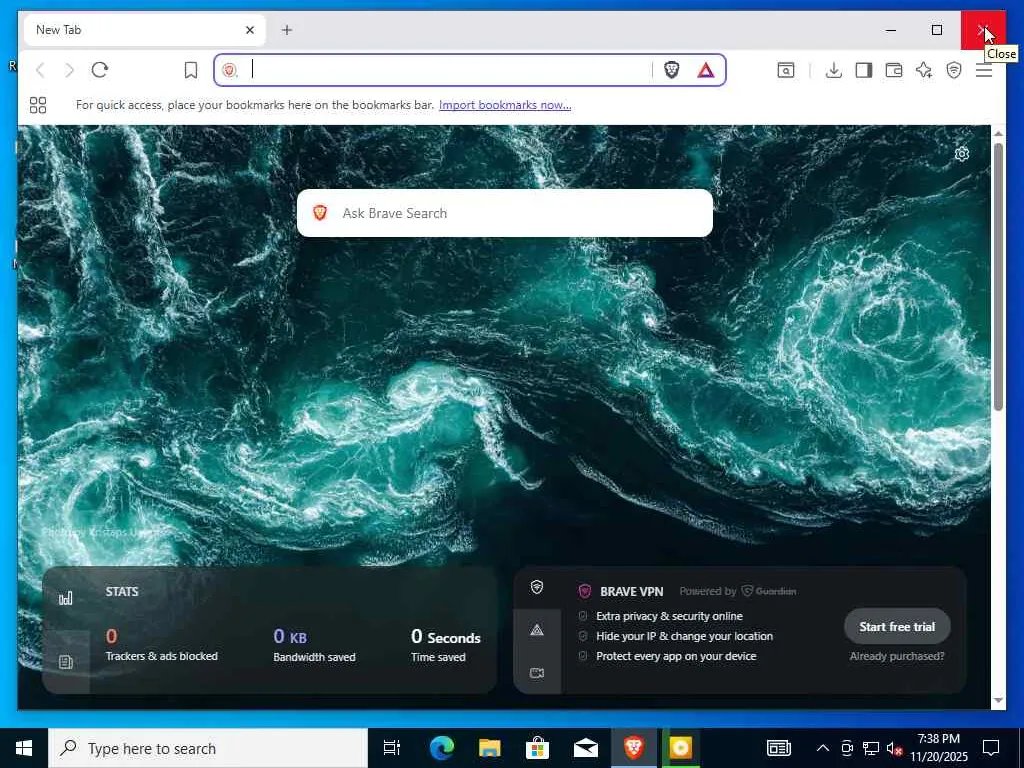Open Brave VPN toolbar icon
This screenshot has height=768, width=1024.
pyautogui.click(x=953, y=70)
